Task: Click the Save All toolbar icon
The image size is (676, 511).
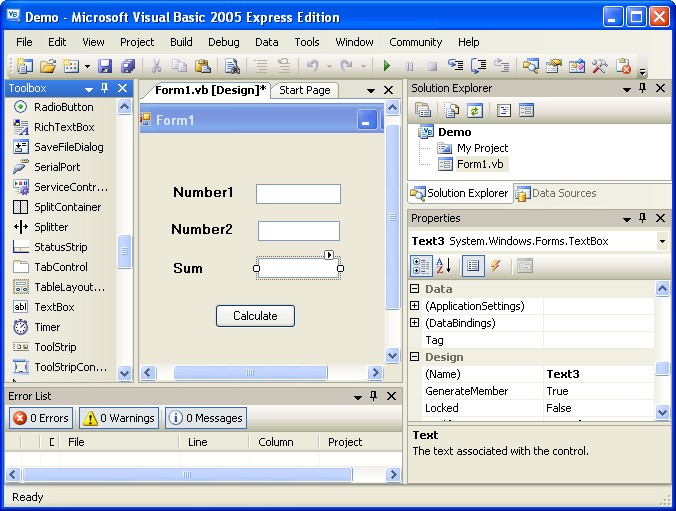Action: 128,66
